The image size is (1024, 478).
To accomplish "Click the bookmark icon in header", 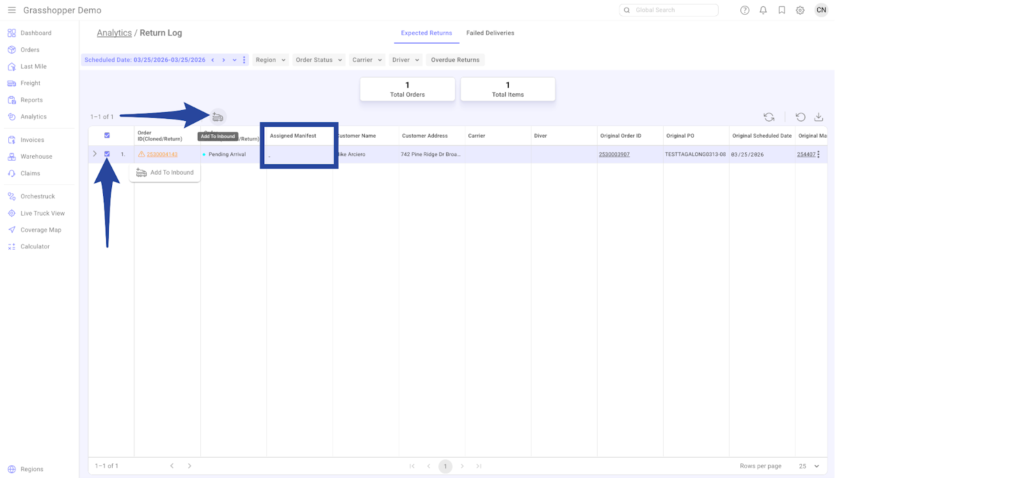I will [781, 10].
